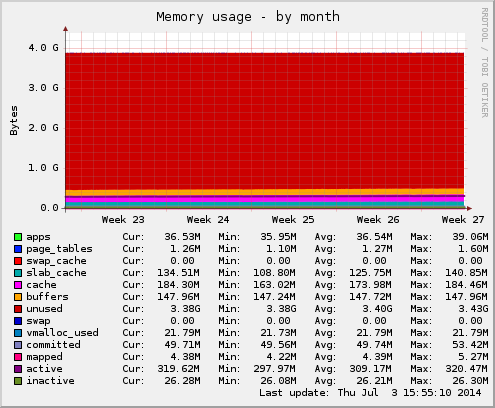The height and width of the screenshot is (408, 495).
Task: Click the vmalloc_used min value 21.73M
Action: coord(278,333)
